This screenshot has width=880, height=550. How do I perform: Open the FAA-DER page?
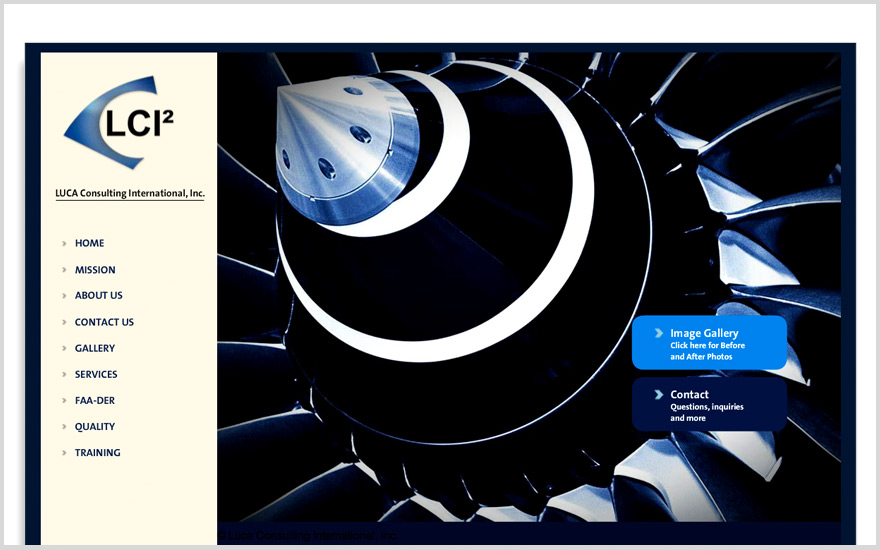coord(94,401)
